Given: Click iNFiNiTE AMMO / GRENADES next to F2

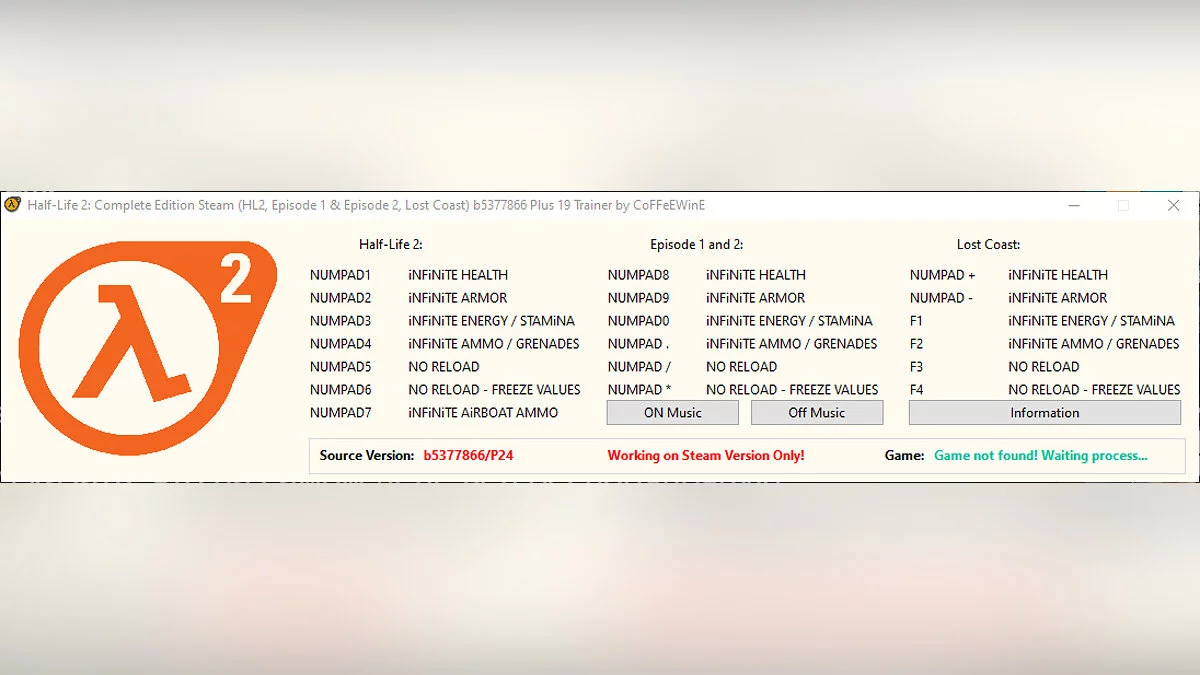Looking at the screenshot, I should point(1094,344).
